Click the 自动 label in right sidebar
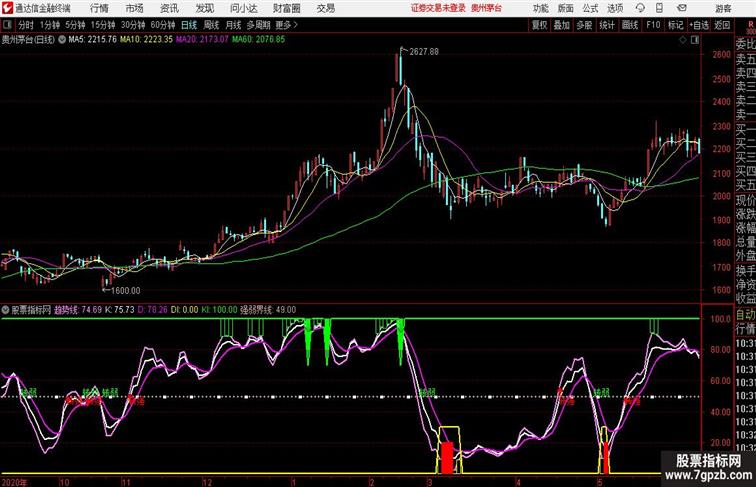 click(745, 315)
